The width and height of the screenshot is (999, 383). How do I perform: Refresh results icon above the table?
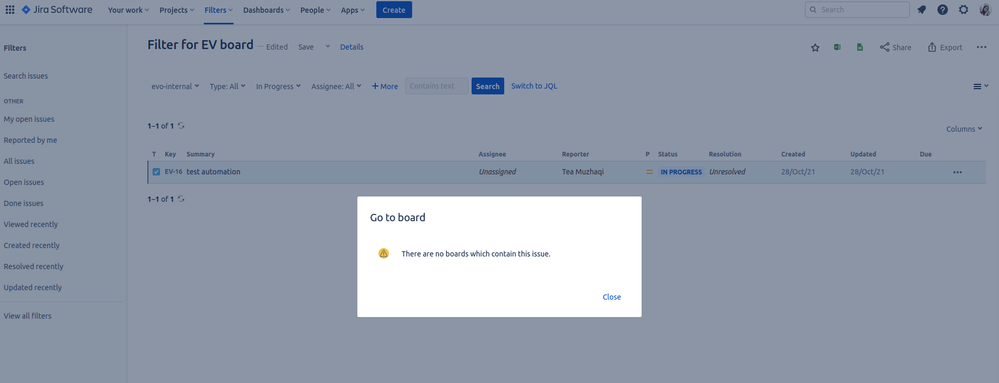tap(181, 126)
